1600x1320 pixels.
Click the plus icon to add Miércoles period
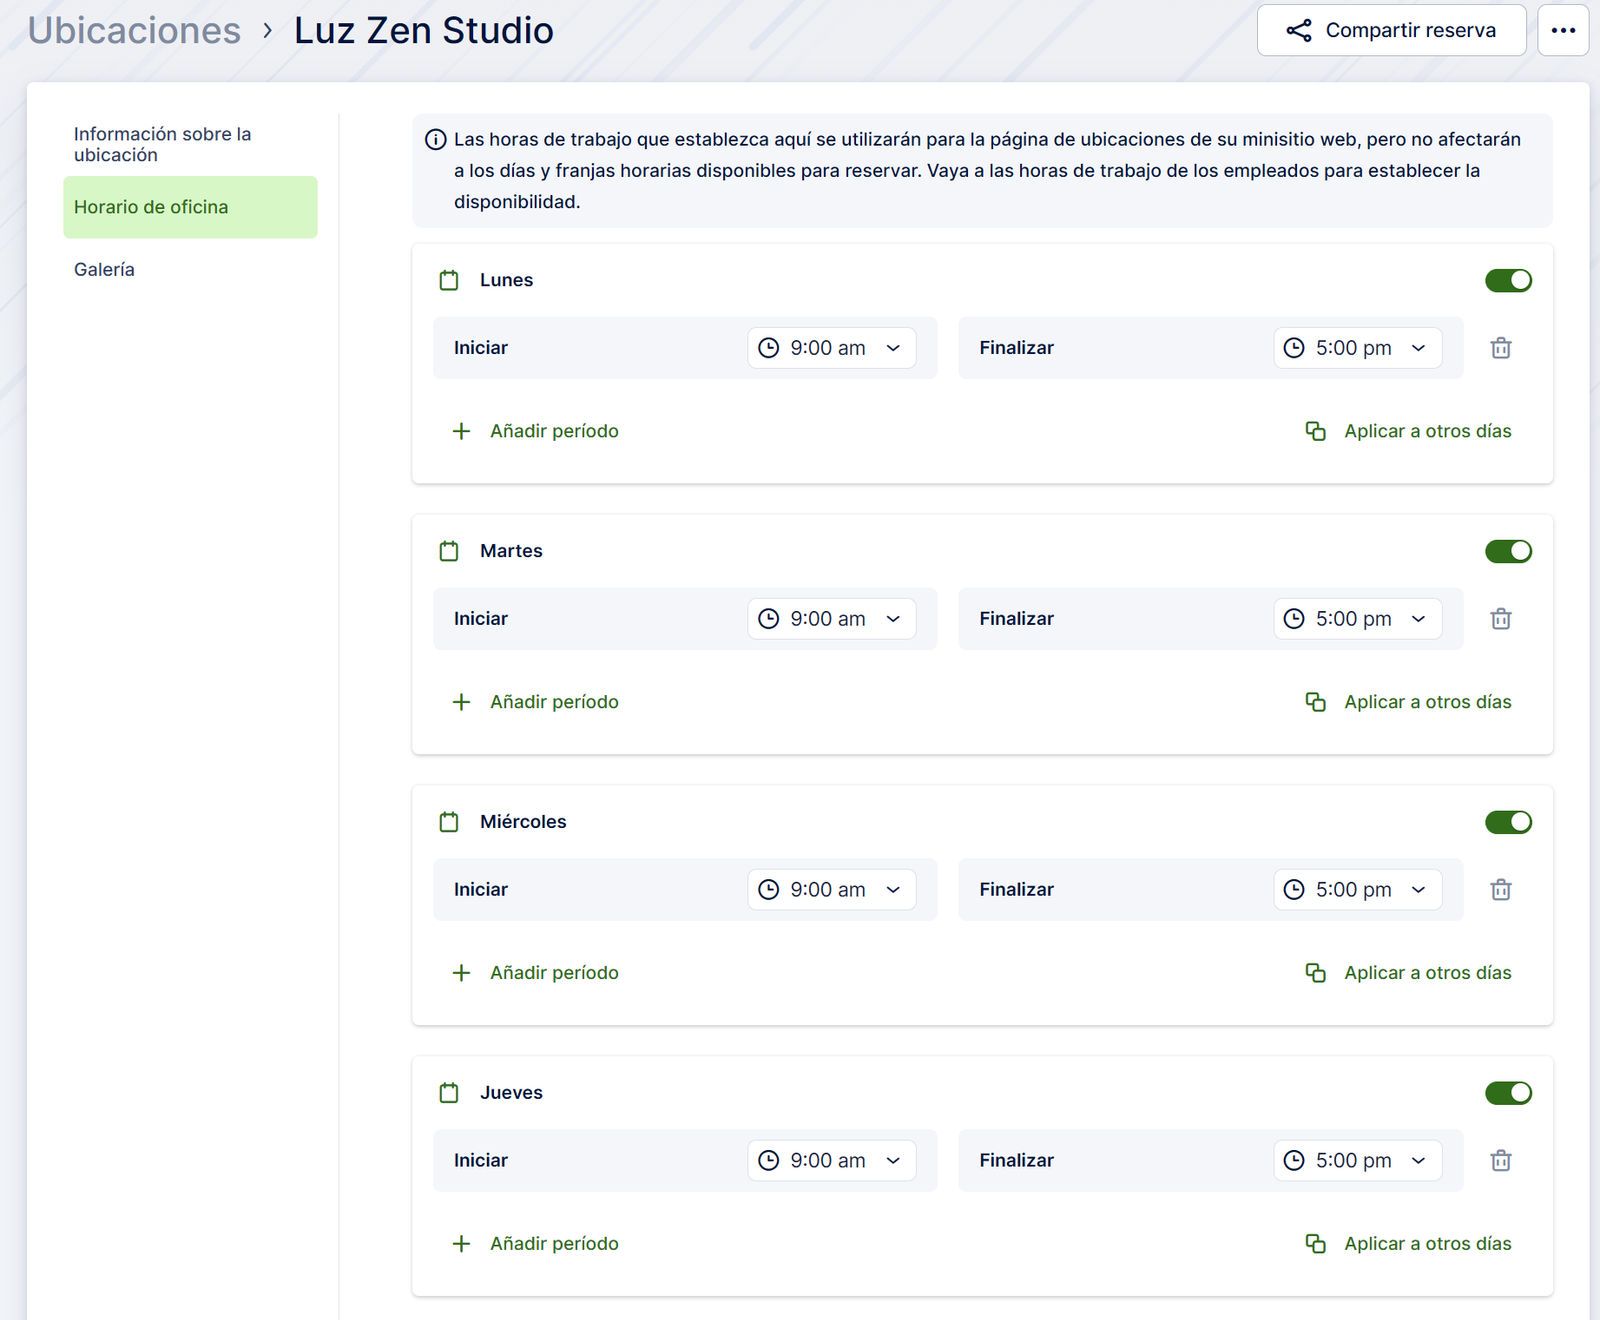coord(461,973)
